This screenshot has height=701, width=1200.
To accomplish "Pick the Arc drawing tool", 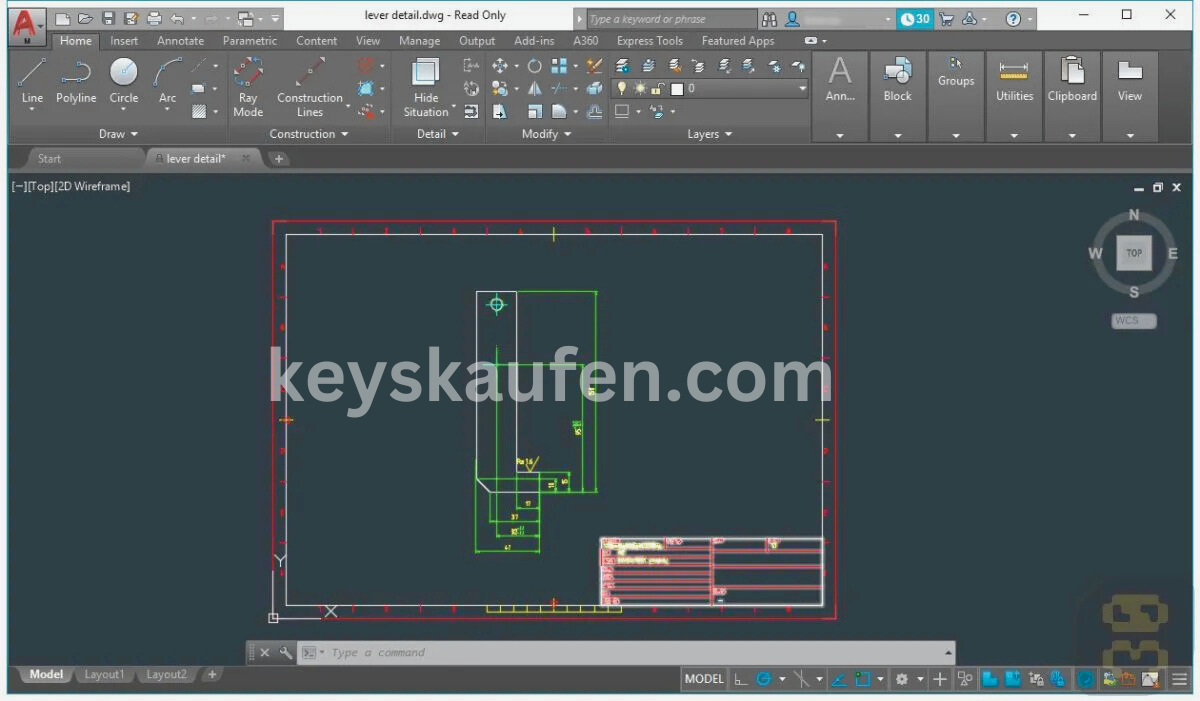I will pos(167,80).
